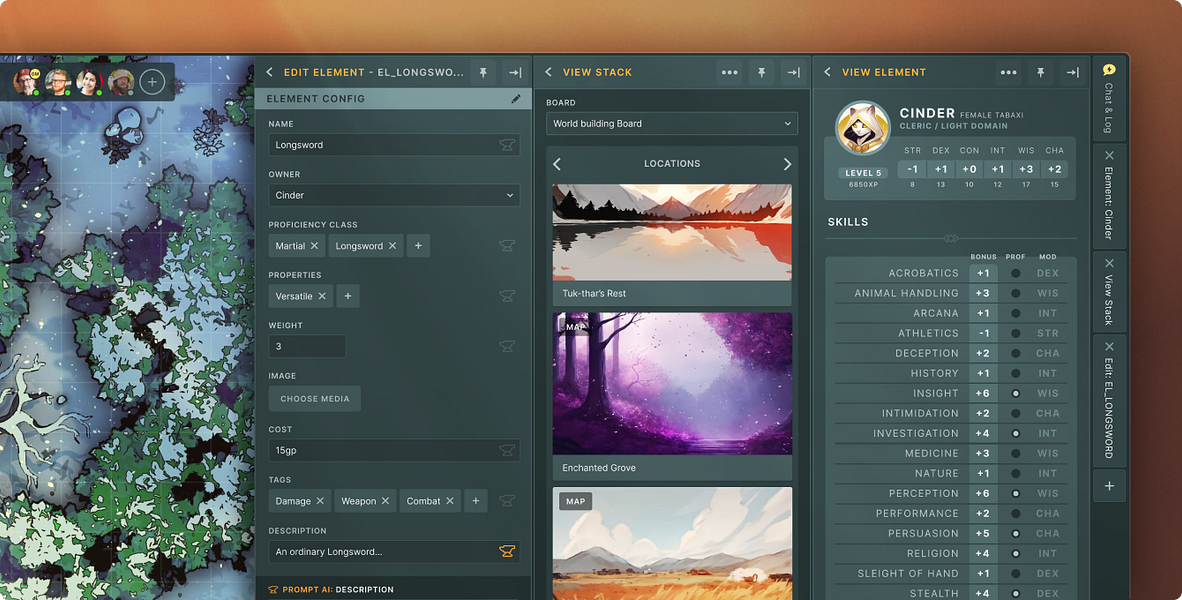This screenshot has width=1182, height=600.
Task: Click the anvil icon next to Name field
Action: click(x=507, y=145)
